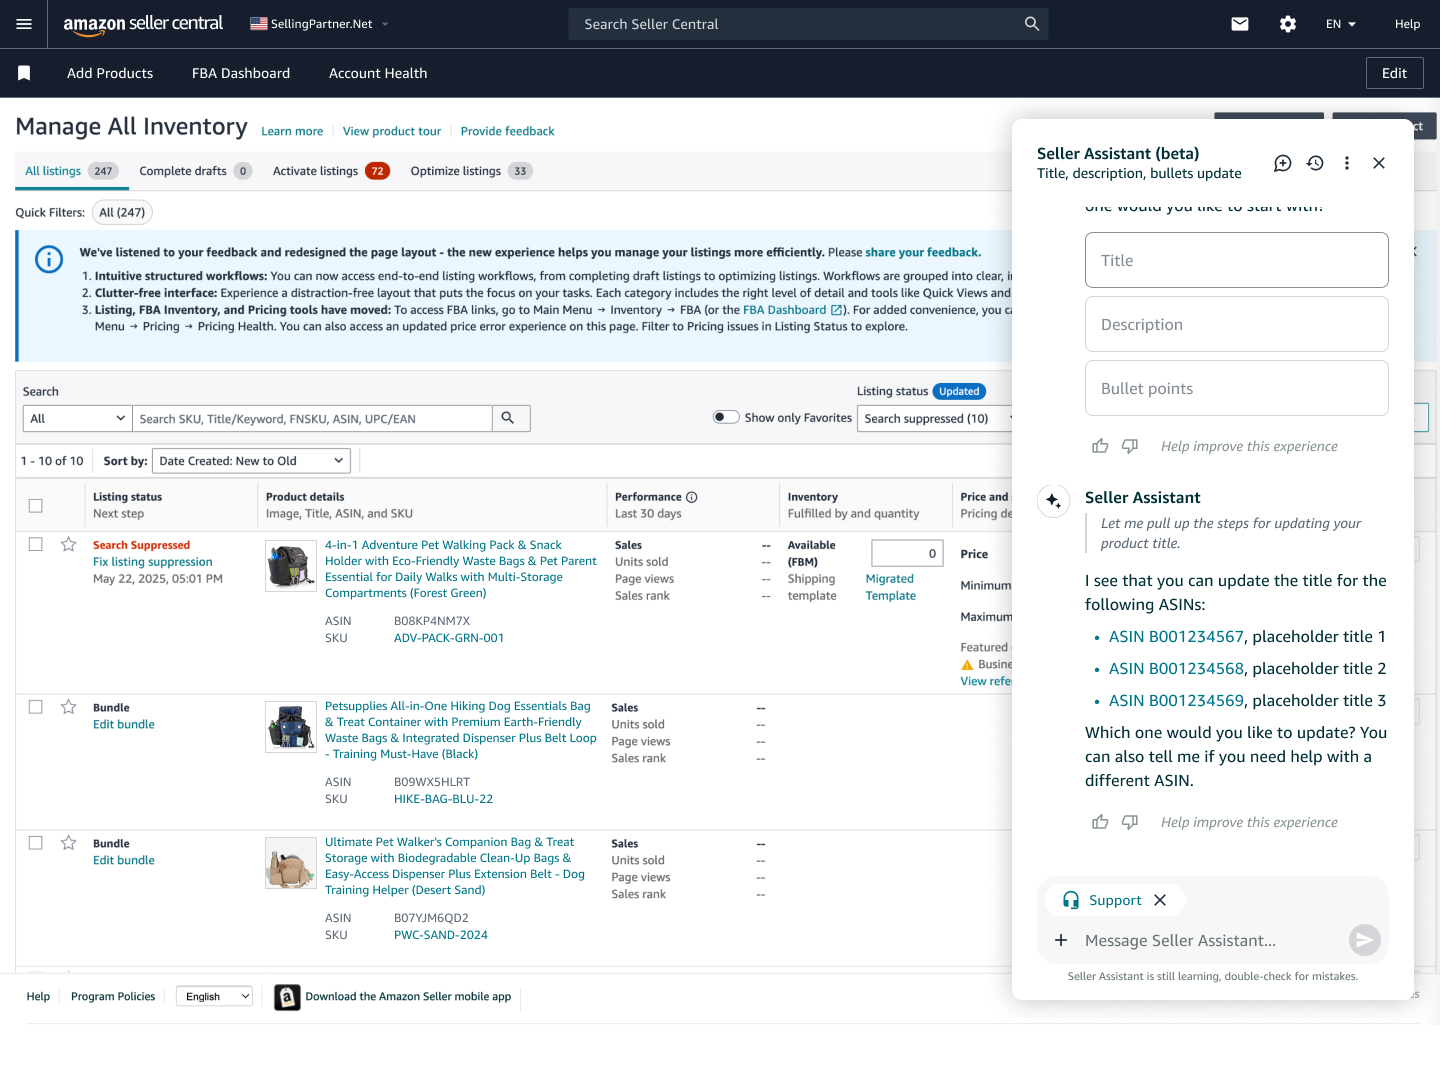Viewport: 1444px width, 1083px height.
Task: Open ASIN B001234568 link in assistant
Action: click(1176, 669)
